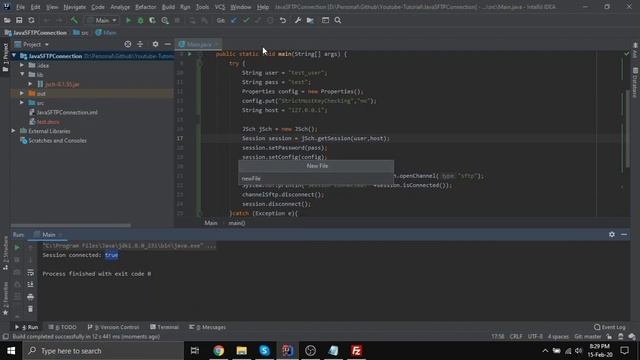The image size is (640, 360).
Task: Collapse all in the Project panel
Action: 140,44
